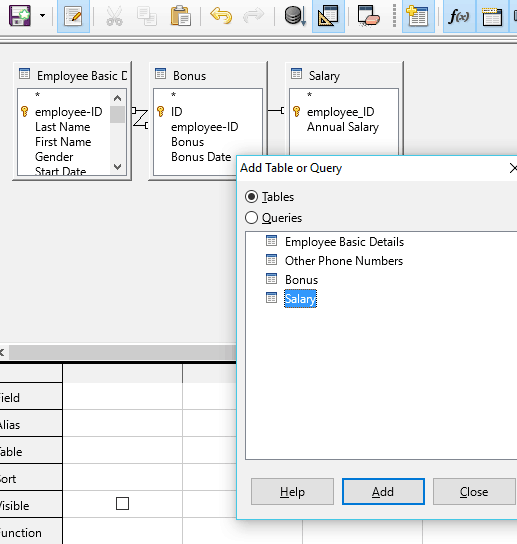
Task: Click First Name field in Employee table
Action: (x=63, y=142)
